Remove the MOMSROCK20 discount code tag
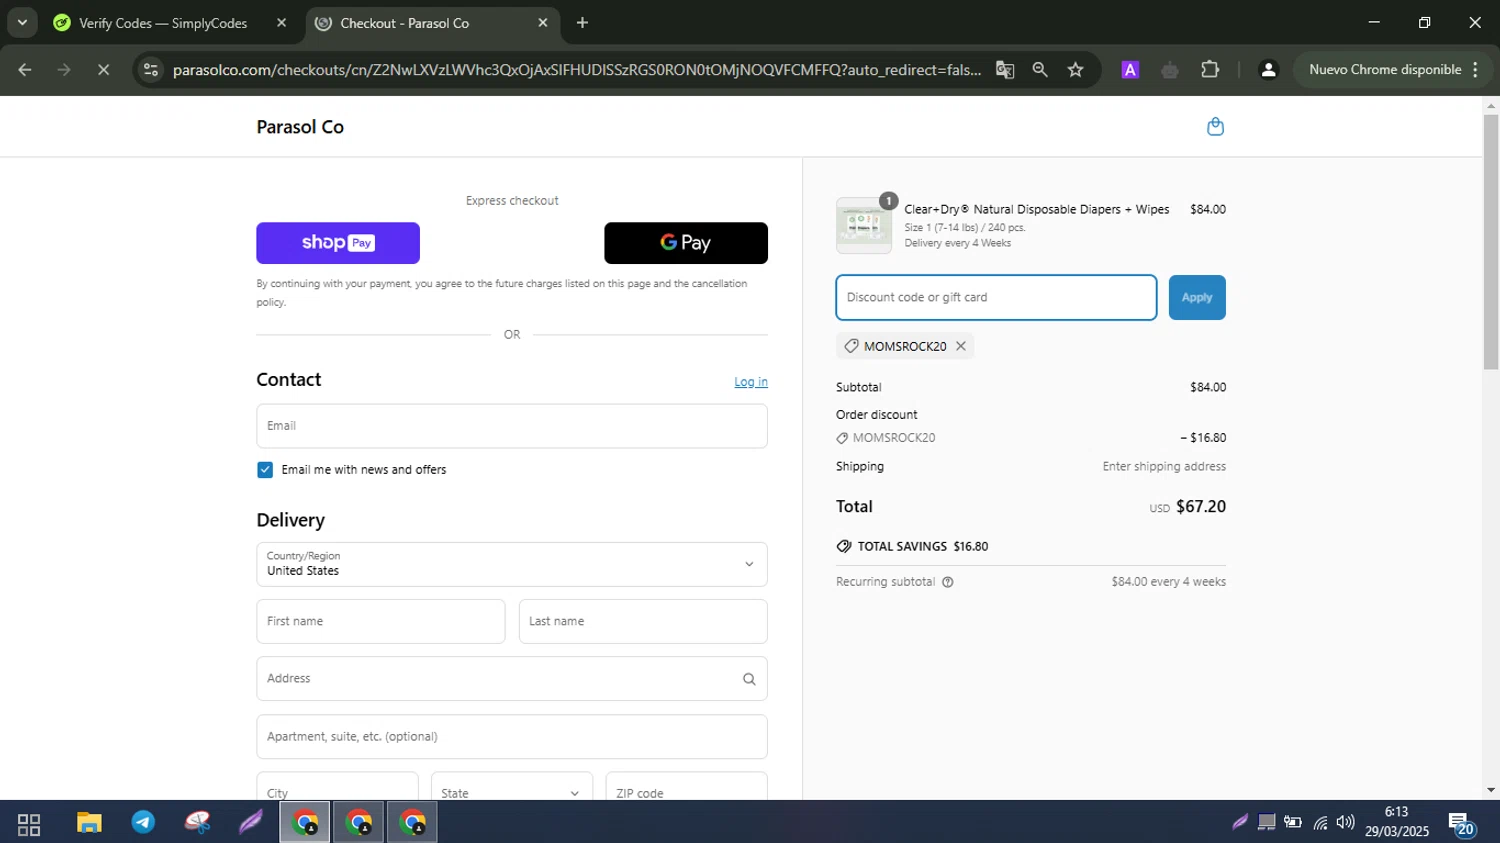The image size is (1500, 843). (961, 346)
